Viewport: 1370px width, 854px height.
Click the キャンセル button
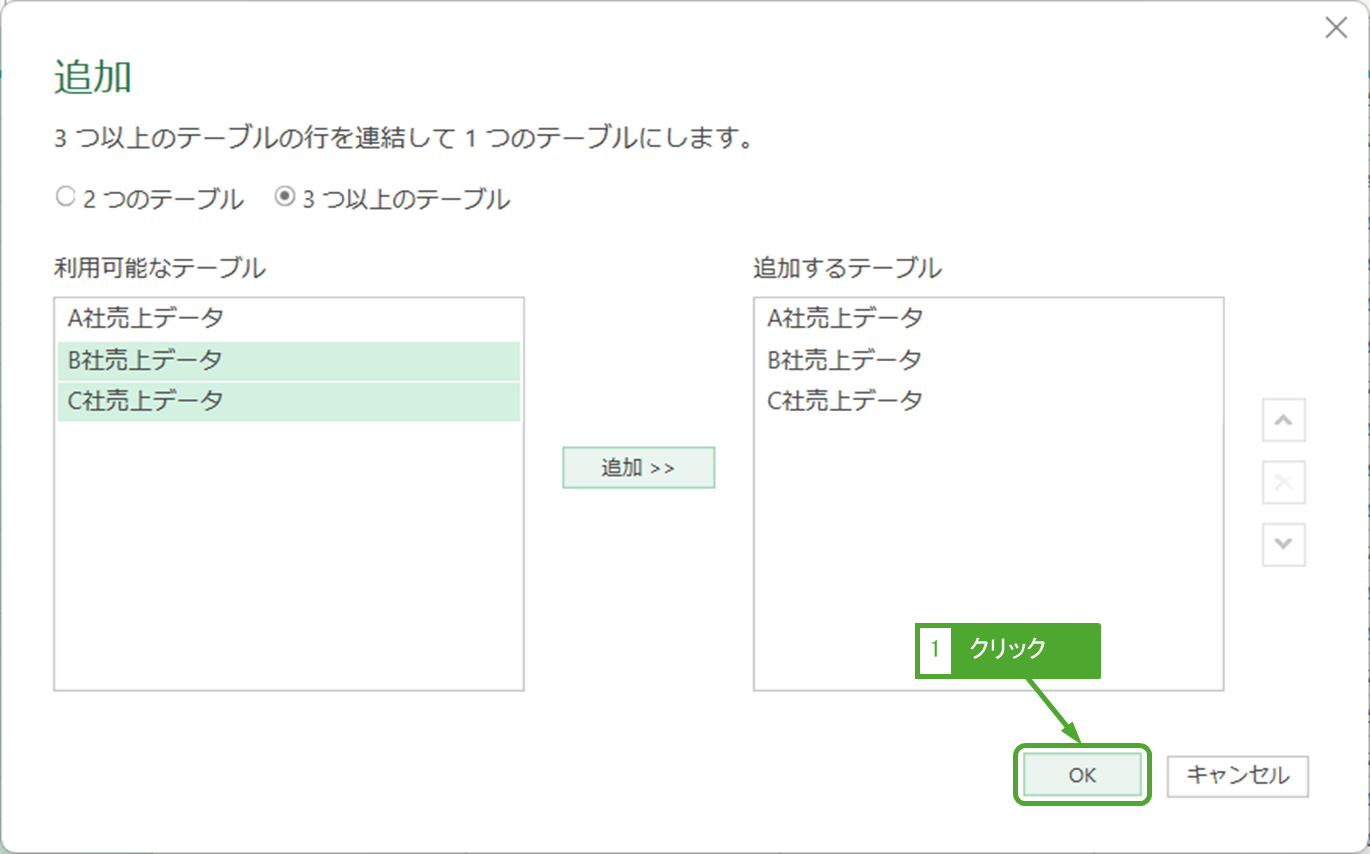pos(1238,775)
